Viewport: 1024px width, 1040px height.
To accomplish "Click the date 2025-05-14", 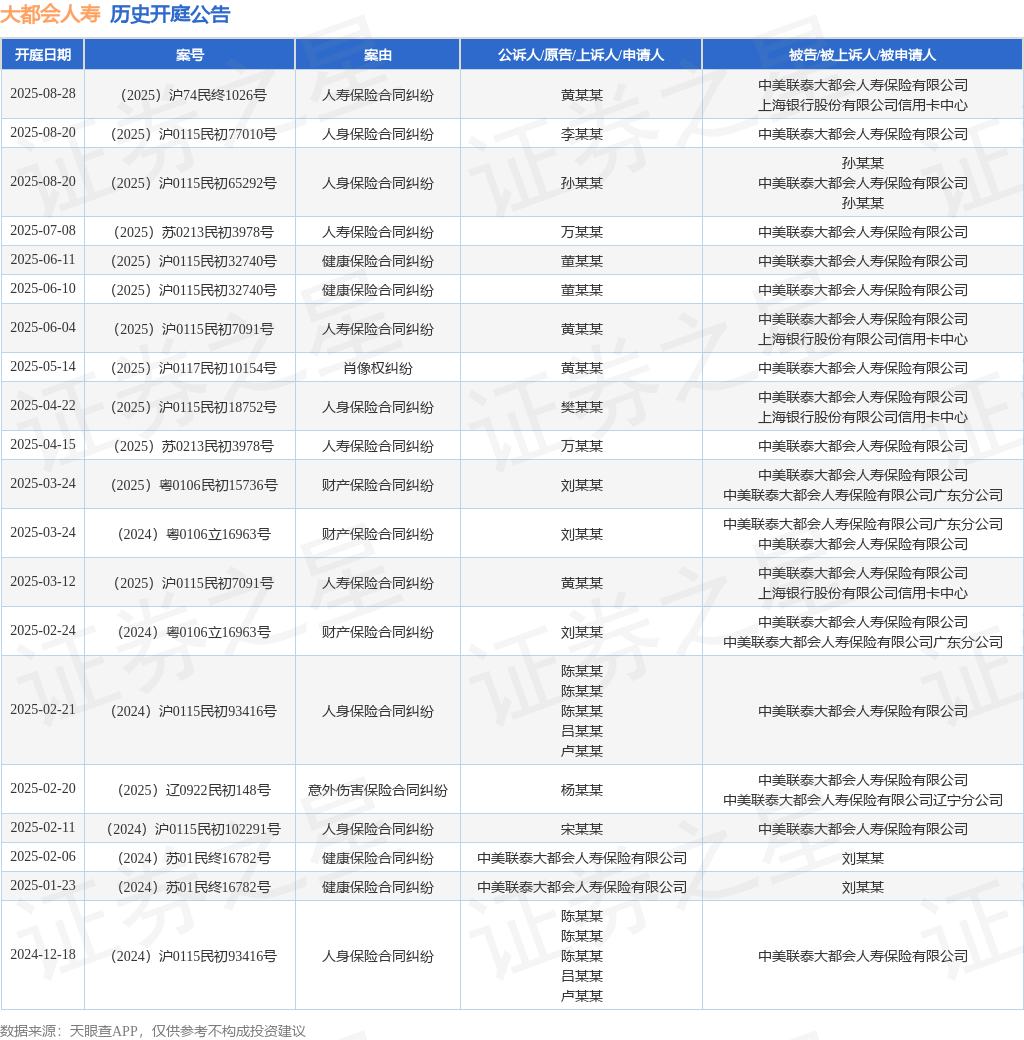I will (42, 367).
